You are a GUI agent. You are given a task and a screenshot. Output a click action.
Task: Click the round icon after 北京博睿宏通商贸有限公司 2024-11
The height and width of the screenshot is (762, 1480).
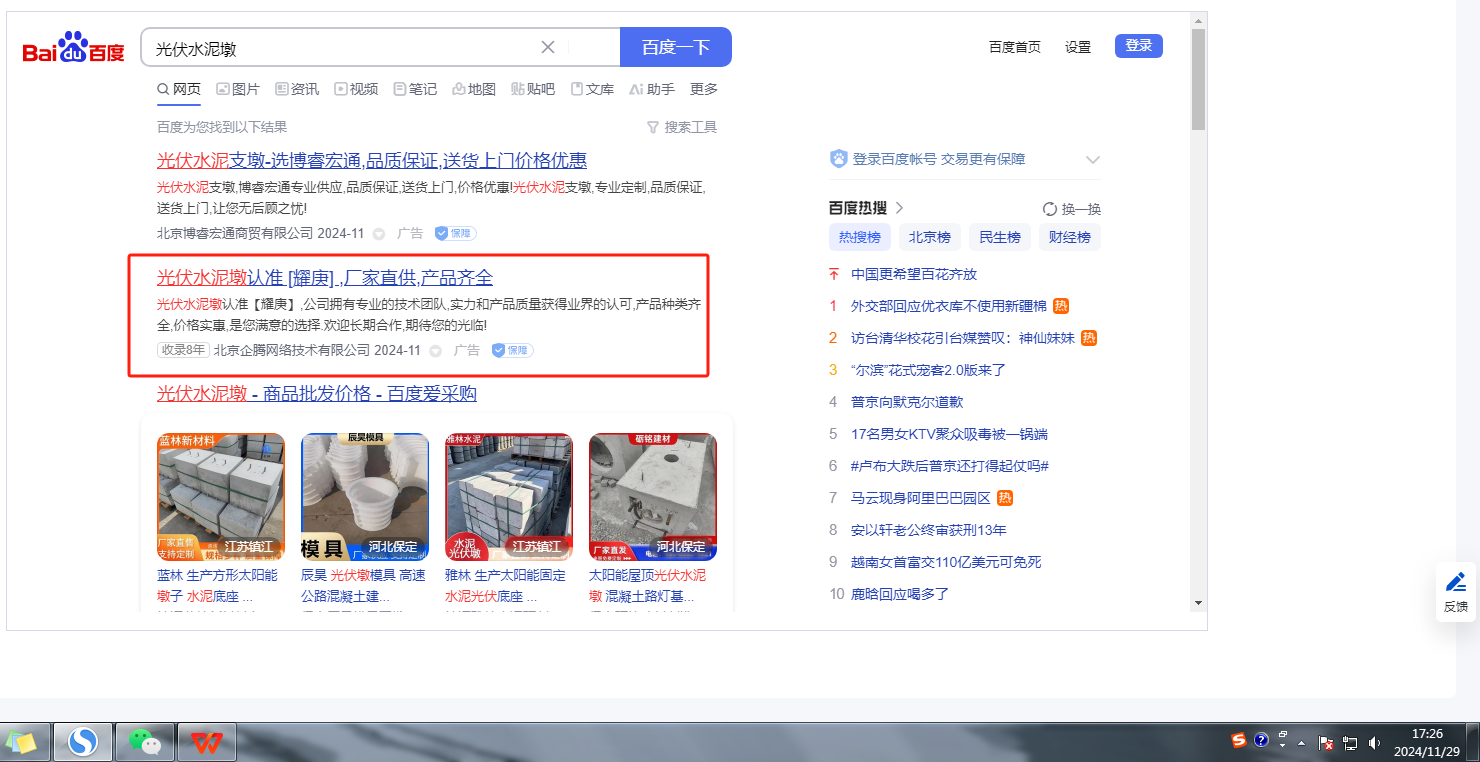(x=379, y=234)
